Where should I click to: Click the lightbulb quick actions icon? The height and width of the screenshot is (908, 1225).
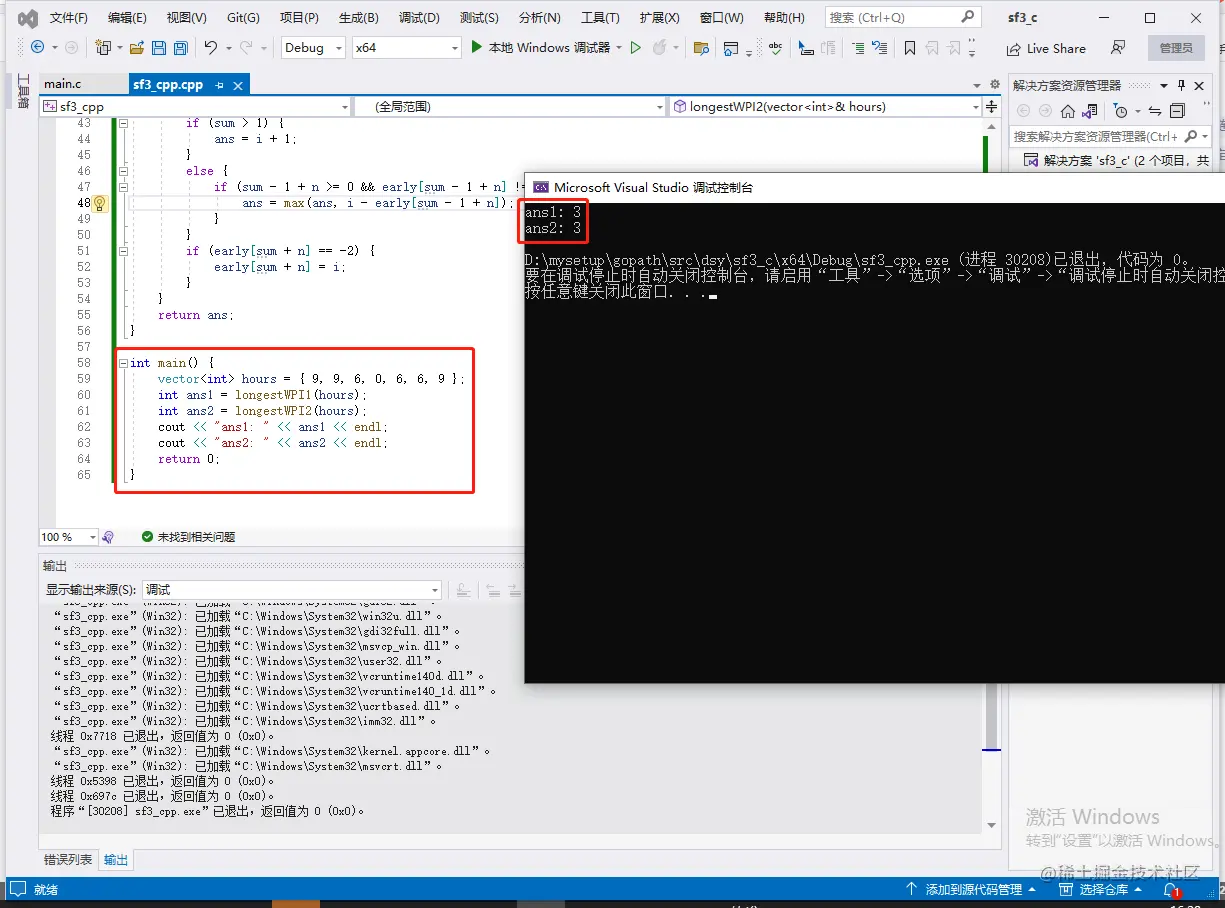coord(99,203)
